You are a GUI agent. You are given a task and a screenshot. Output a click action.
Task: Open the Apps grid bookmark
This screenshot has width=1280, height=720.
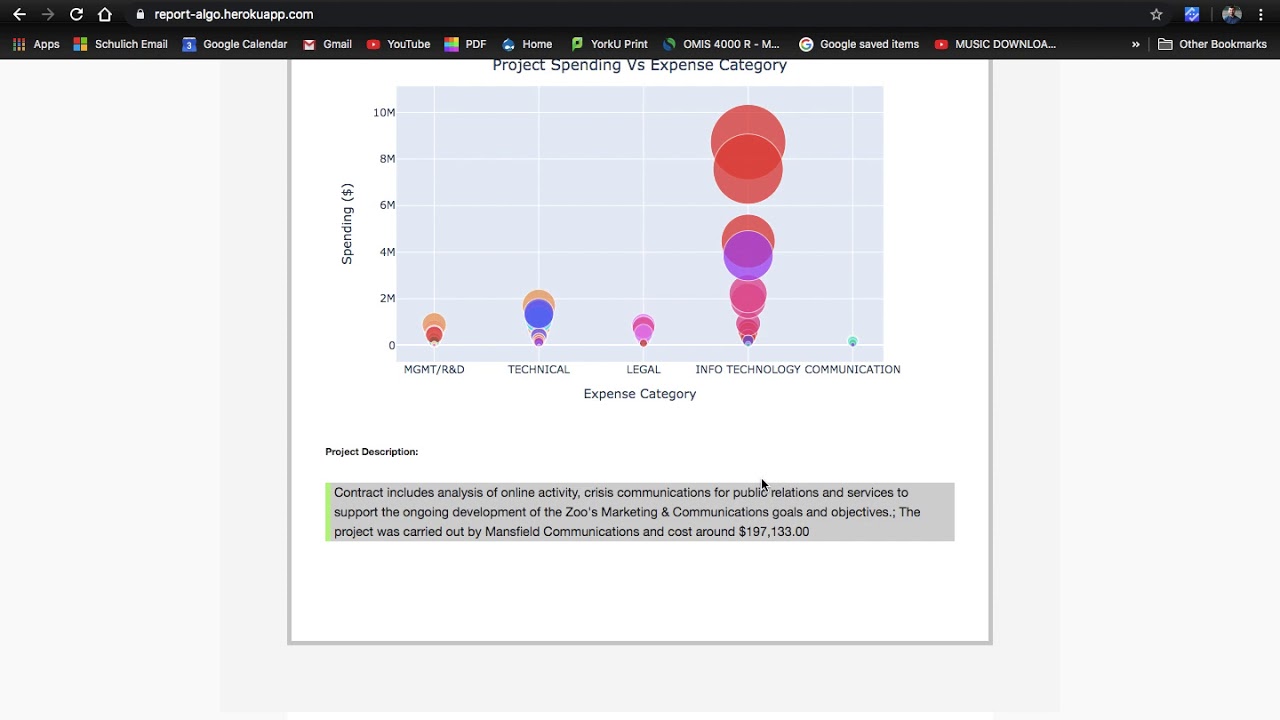click(36, 44)
